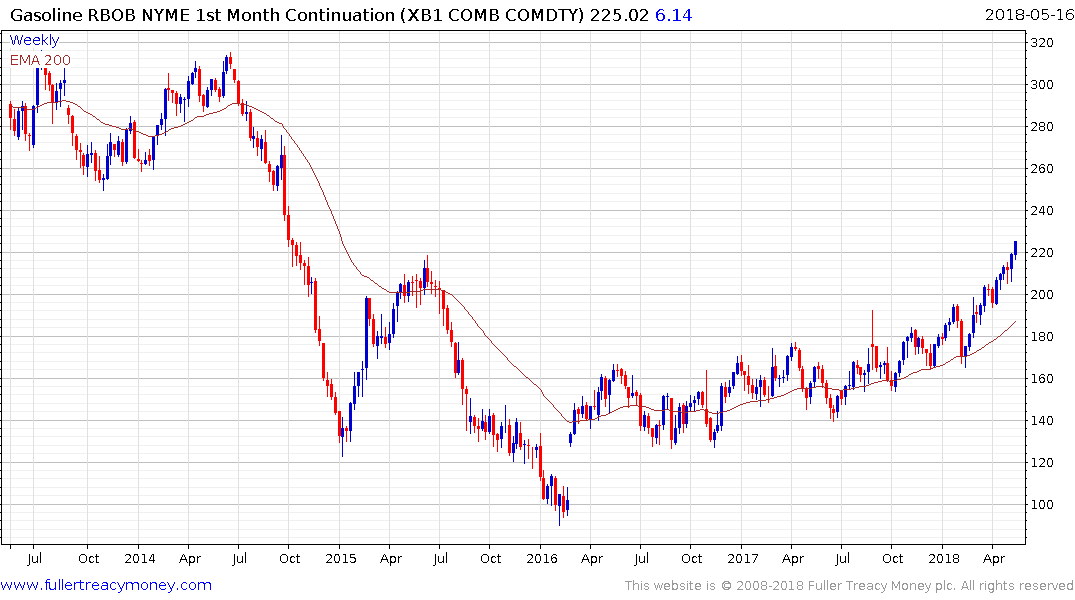Click the 180 price axis label
This screenshot has height=600, width=1075.
[1042, 336]
